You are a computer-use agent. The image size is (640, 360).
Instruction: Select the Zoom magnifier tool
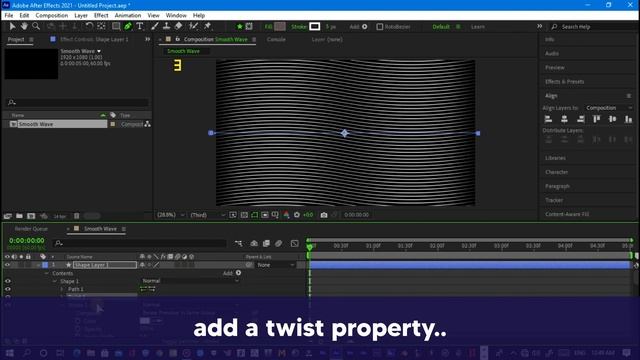coord(36,27)
